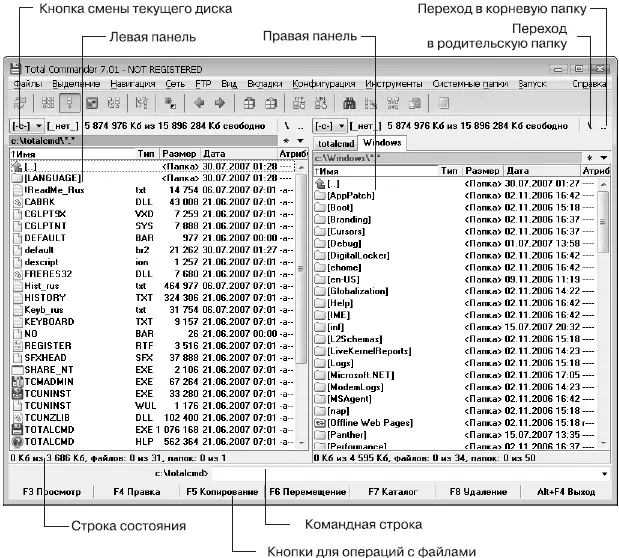Select the [Microsoft.NET] folder row

tap(455, 375)
